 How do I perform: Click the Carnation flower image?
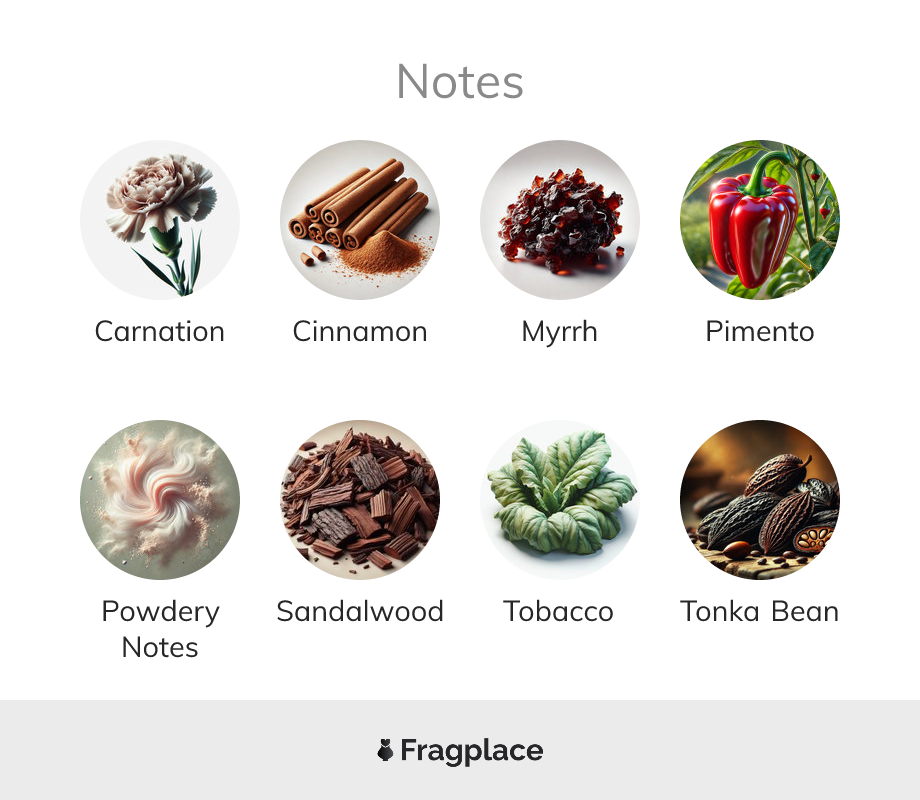pyautogui.click(x=160, y=220)
